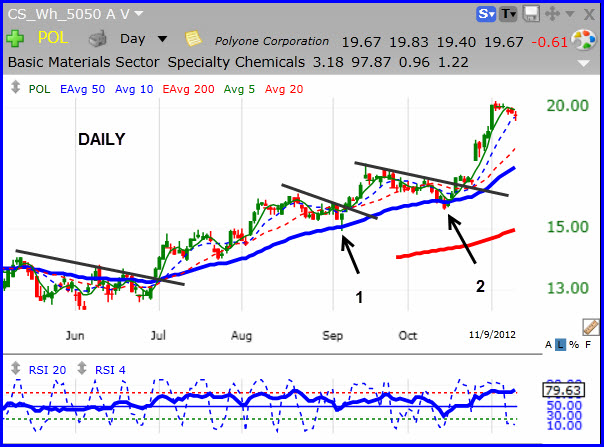Open the yellow notes icon
604x447 pixels.
coord(193,39)
